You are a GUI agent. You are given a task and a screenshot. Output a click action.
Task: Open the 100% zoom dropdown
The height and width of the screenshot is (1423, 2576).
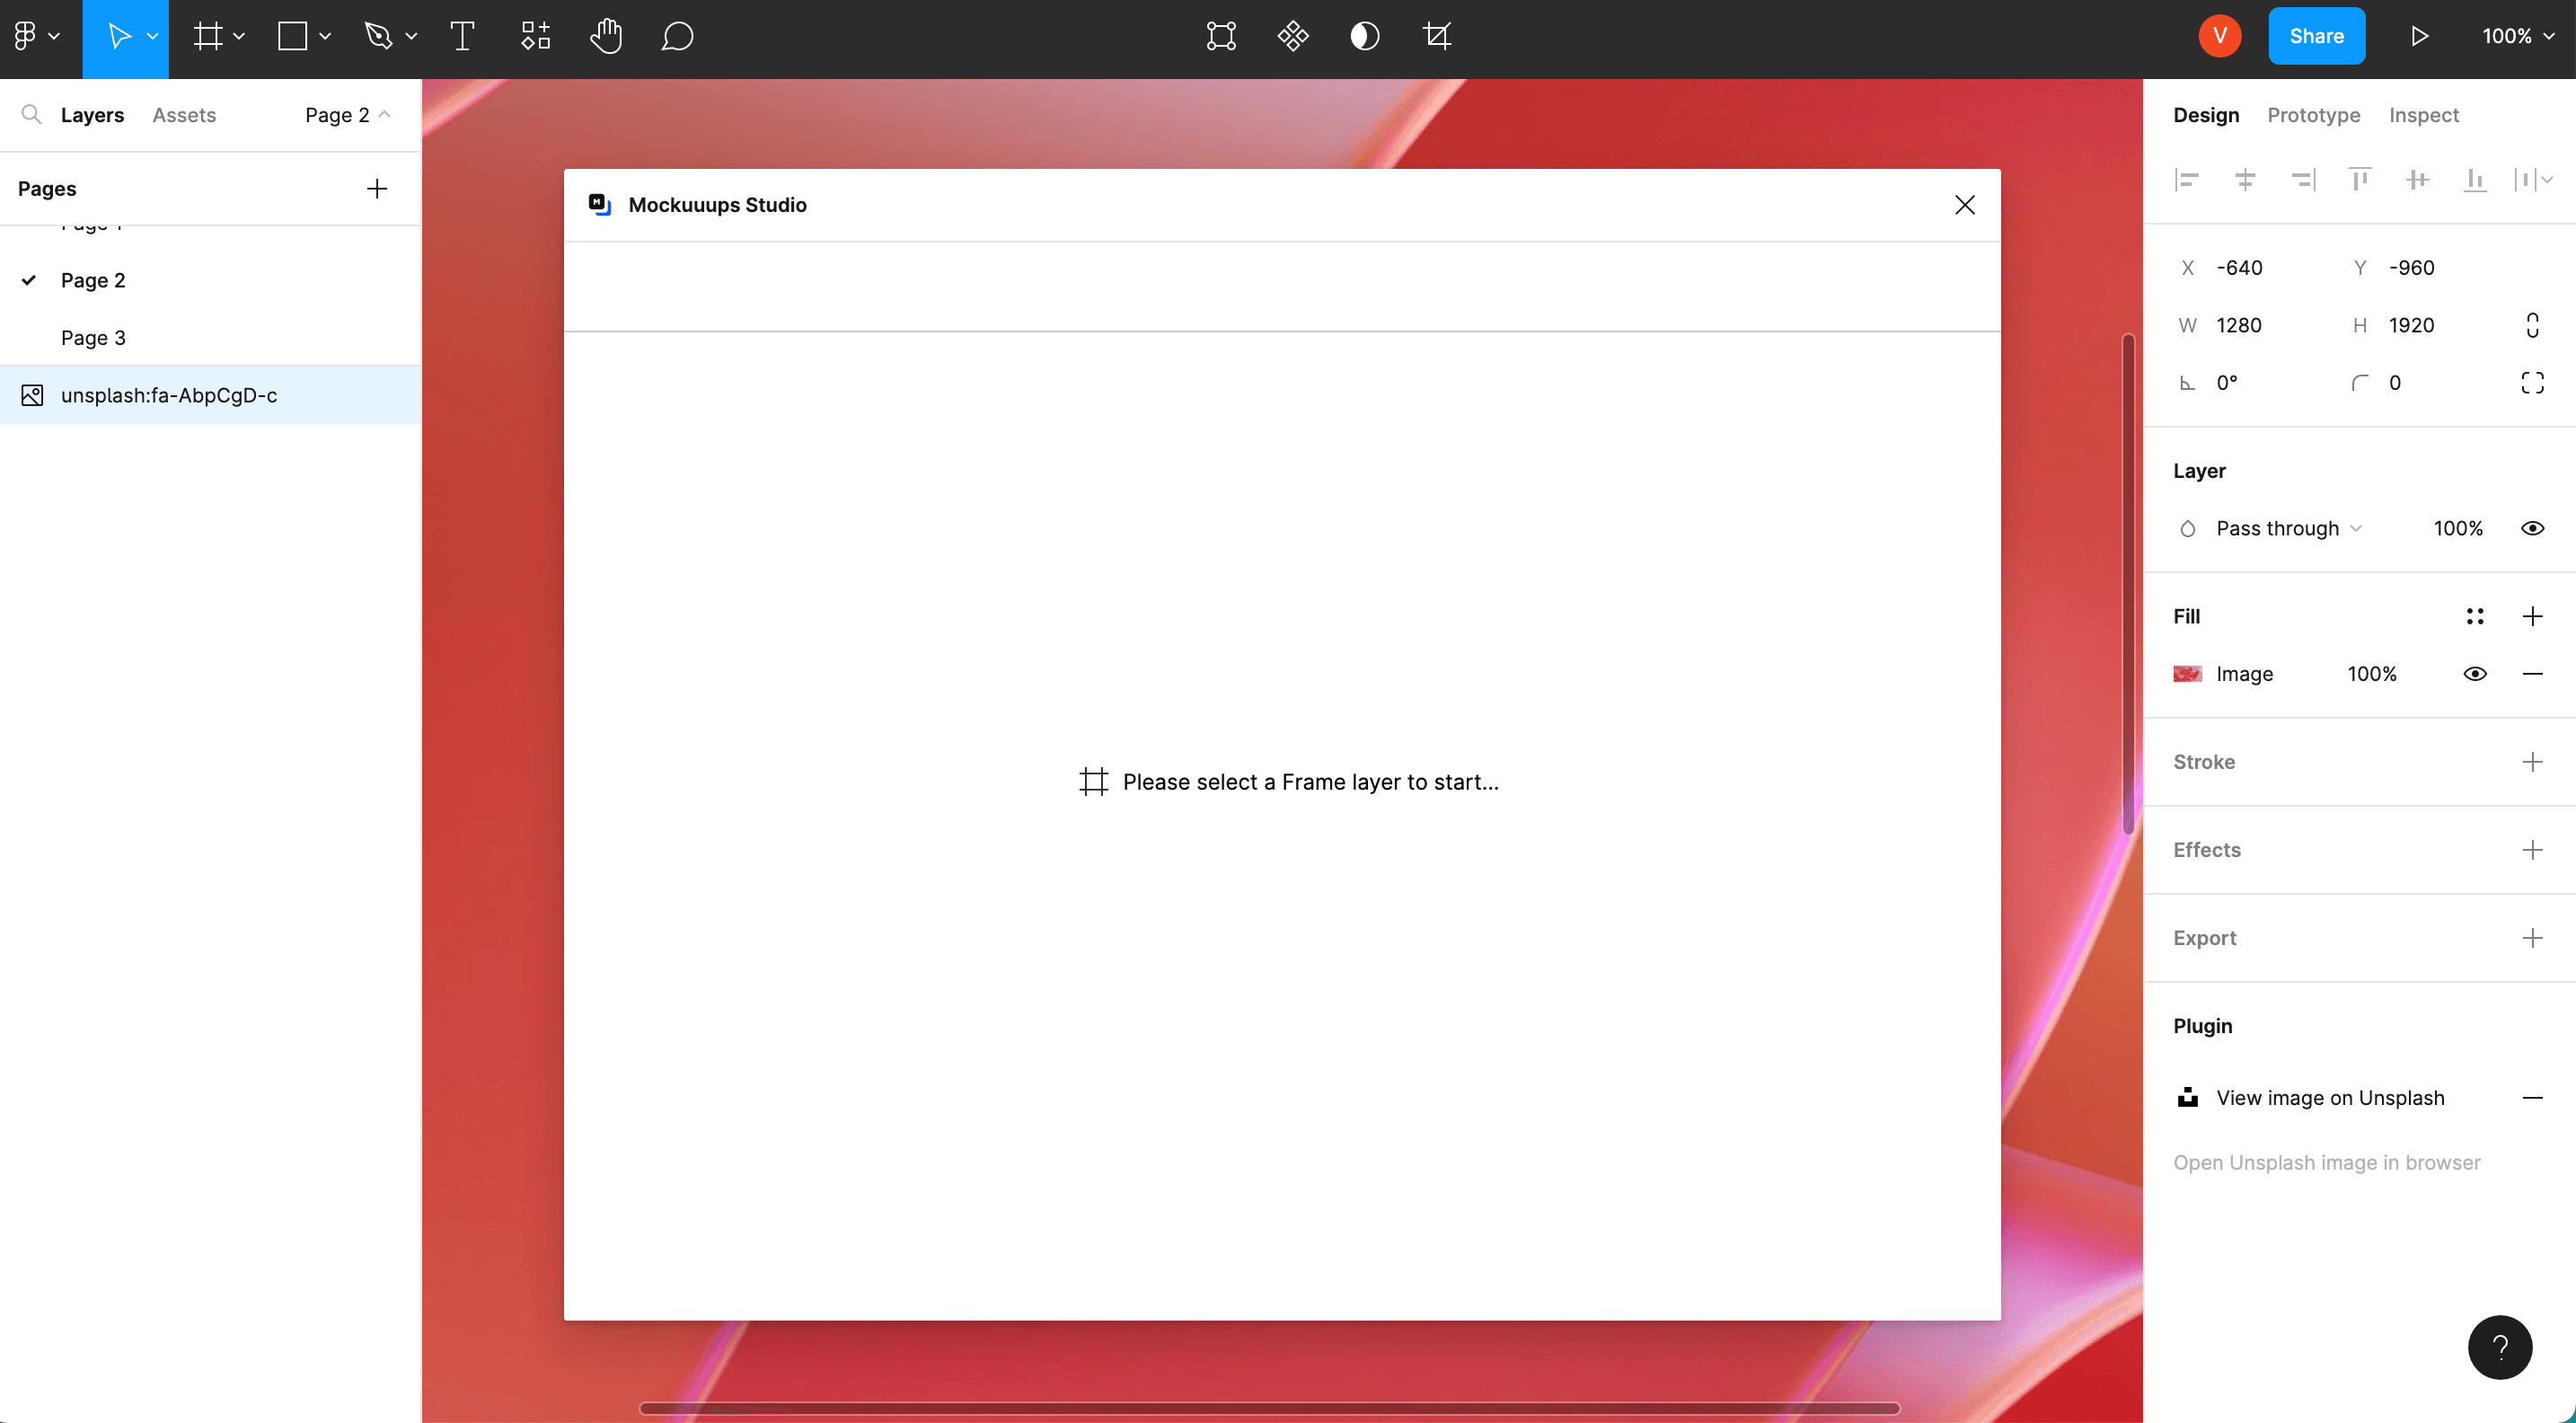[x=2517, y=37]
